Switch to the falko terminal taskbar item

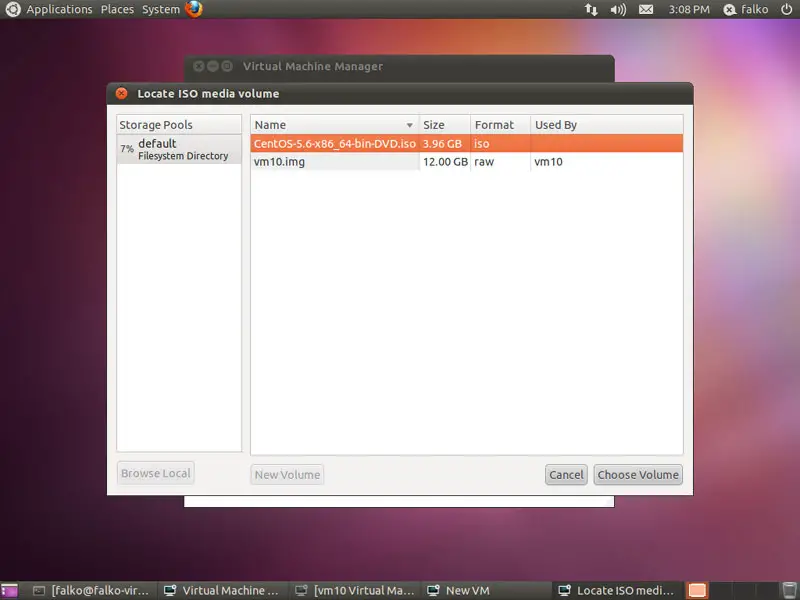[x=91, y=590]
